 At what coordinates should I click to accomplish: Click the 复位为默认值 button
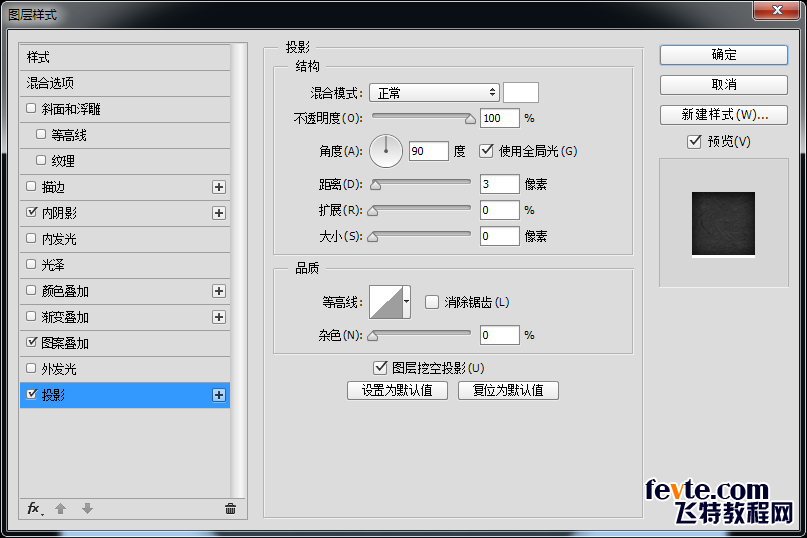[x=508, y=390]
